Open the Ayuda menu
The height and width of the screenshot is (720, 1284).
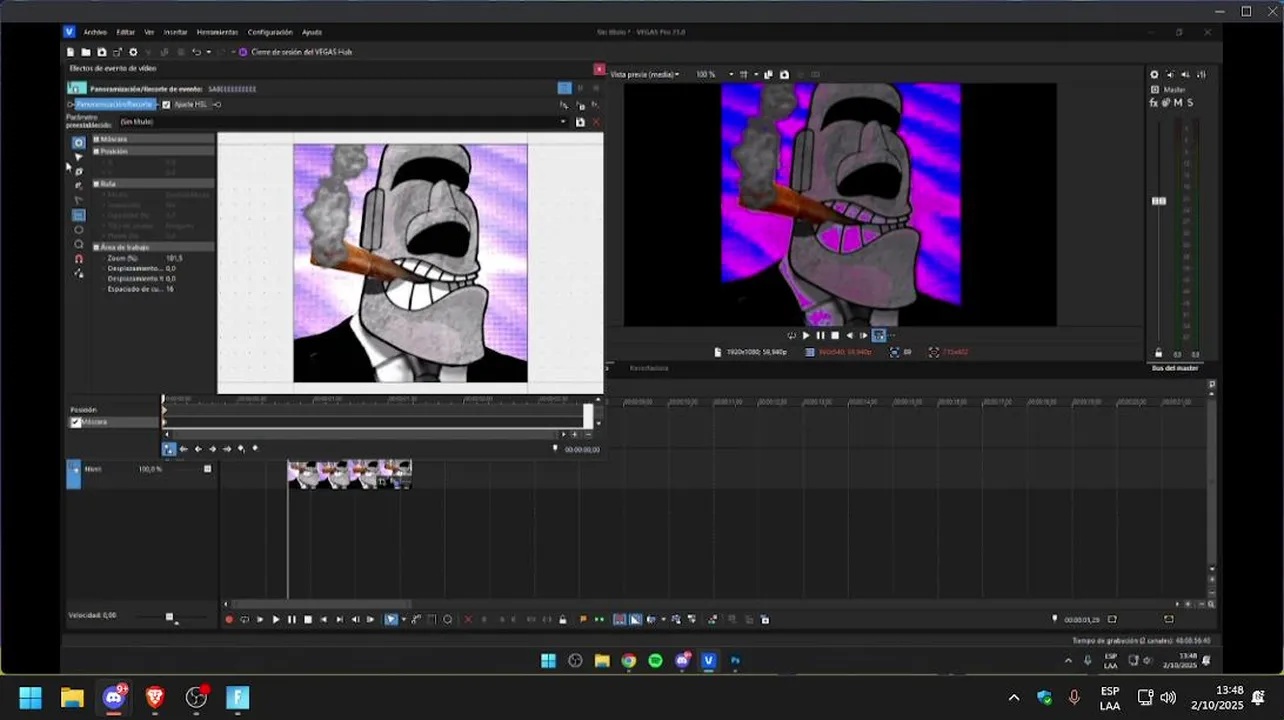point(312,32)
